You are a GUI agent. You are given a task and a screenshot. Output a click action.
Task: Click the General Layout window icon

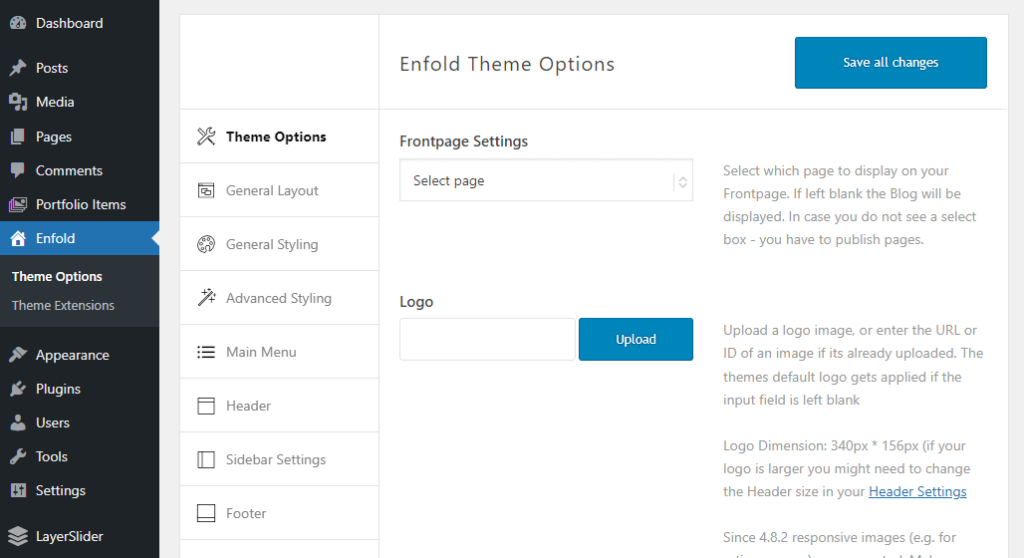click(206, 190)
